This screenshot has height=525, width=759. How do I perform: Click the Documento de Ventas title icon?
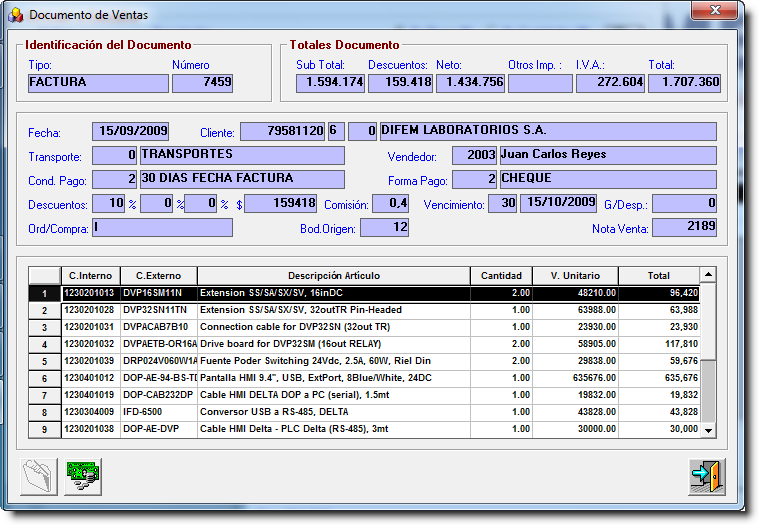[15, 15]
